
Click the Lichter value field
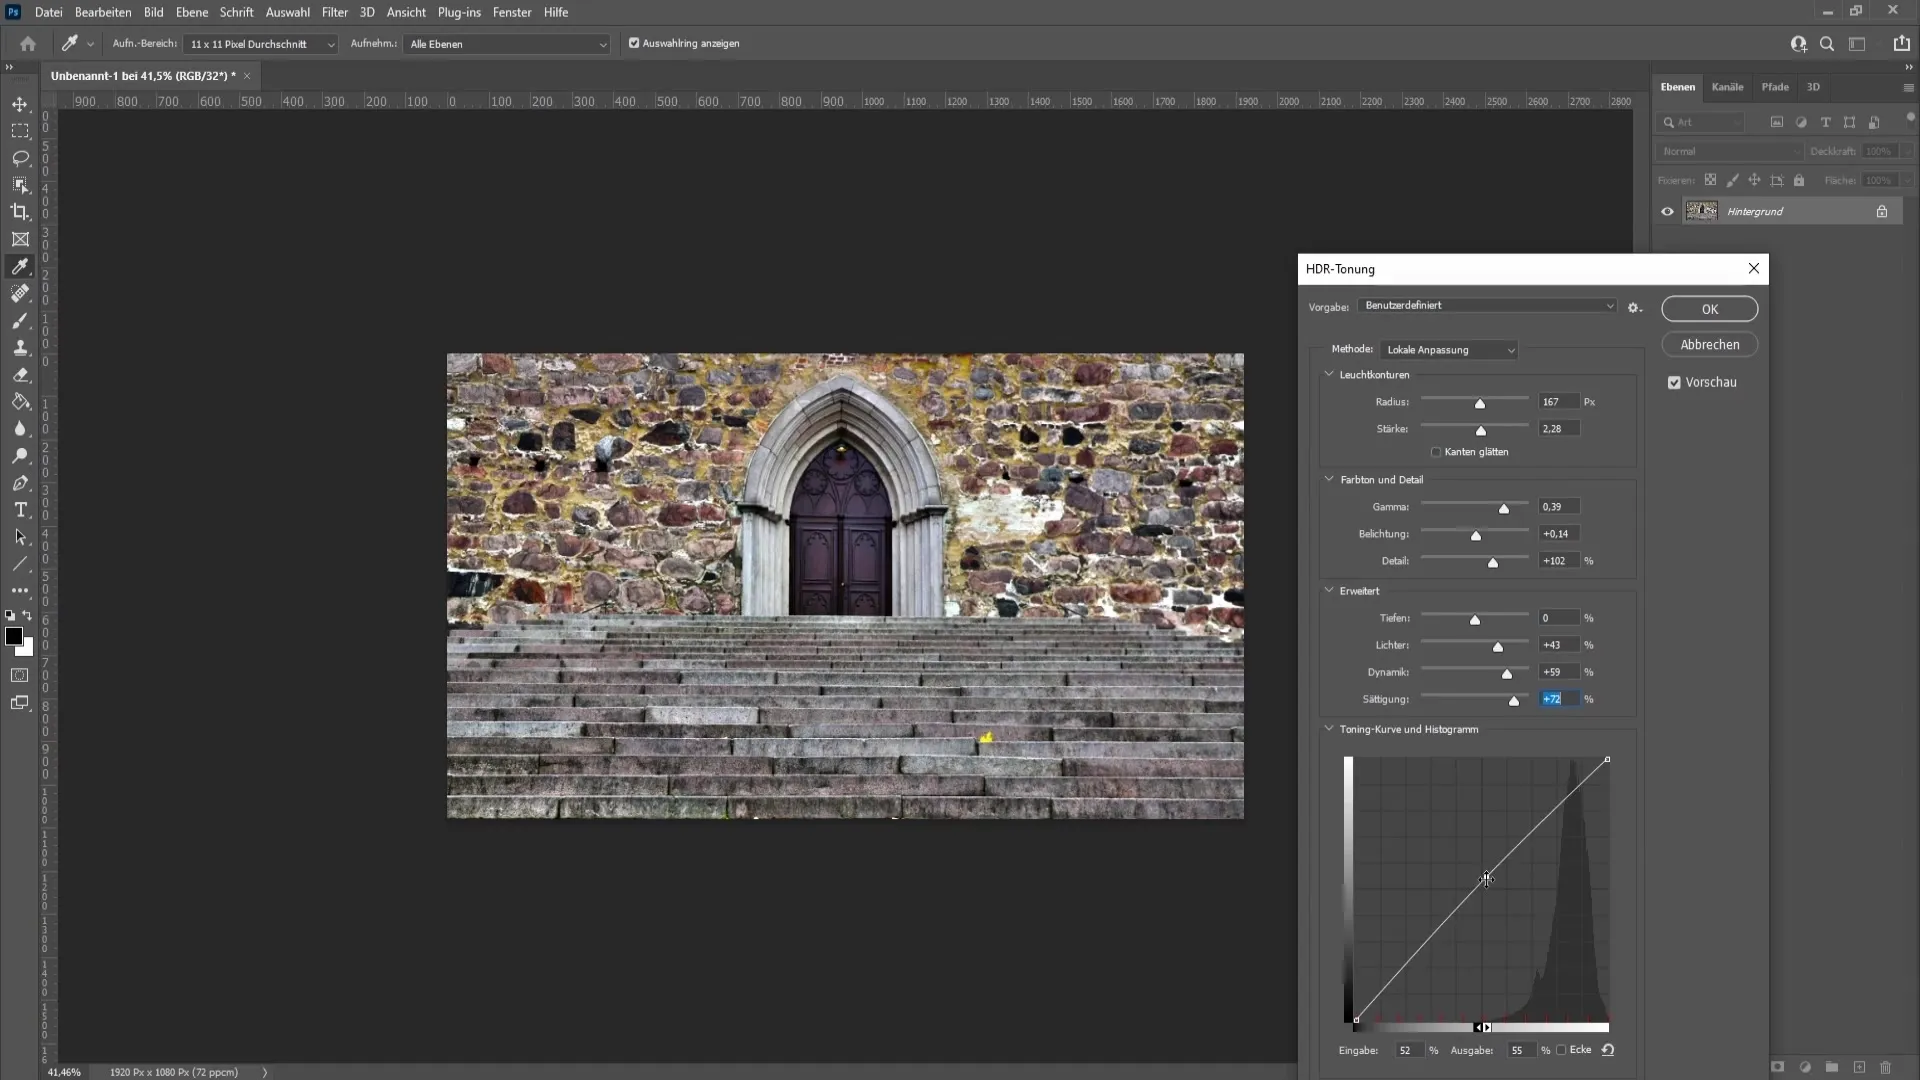1559,645
